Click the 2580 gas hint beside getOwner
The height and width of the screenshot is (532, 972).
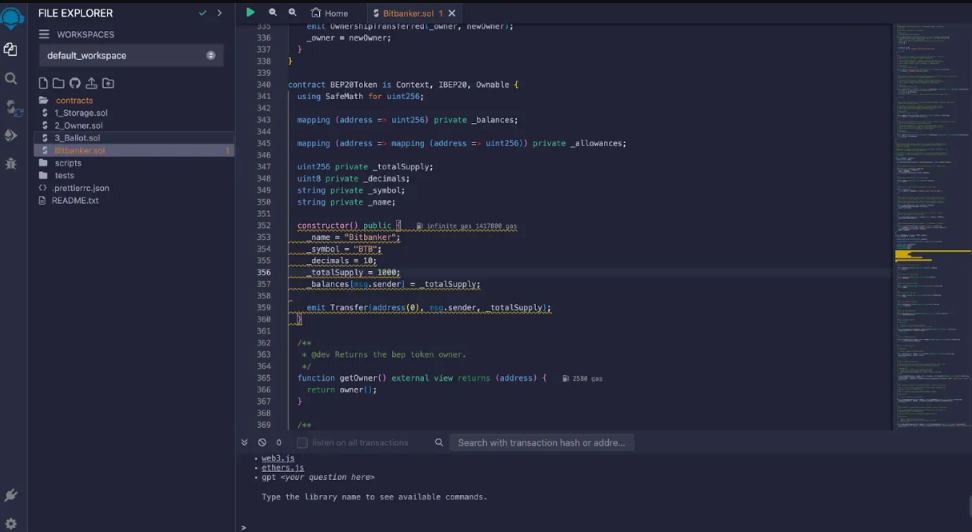(582, 378)
